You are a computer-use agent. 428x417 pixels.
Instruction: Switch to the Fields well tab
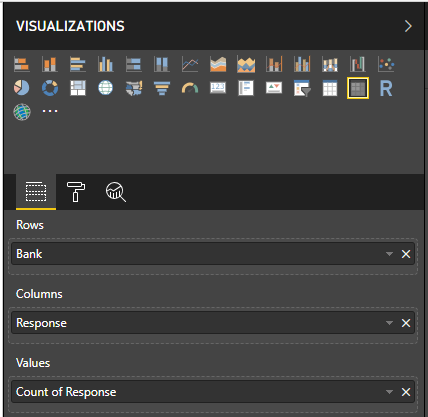36,192
